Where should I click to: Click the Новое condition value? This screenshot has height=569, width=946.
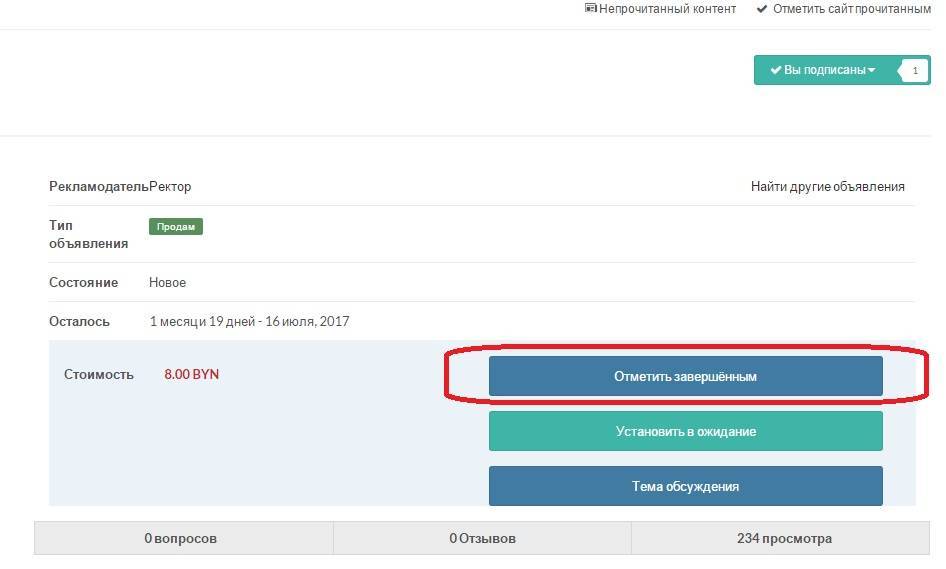tap(167, 283)
